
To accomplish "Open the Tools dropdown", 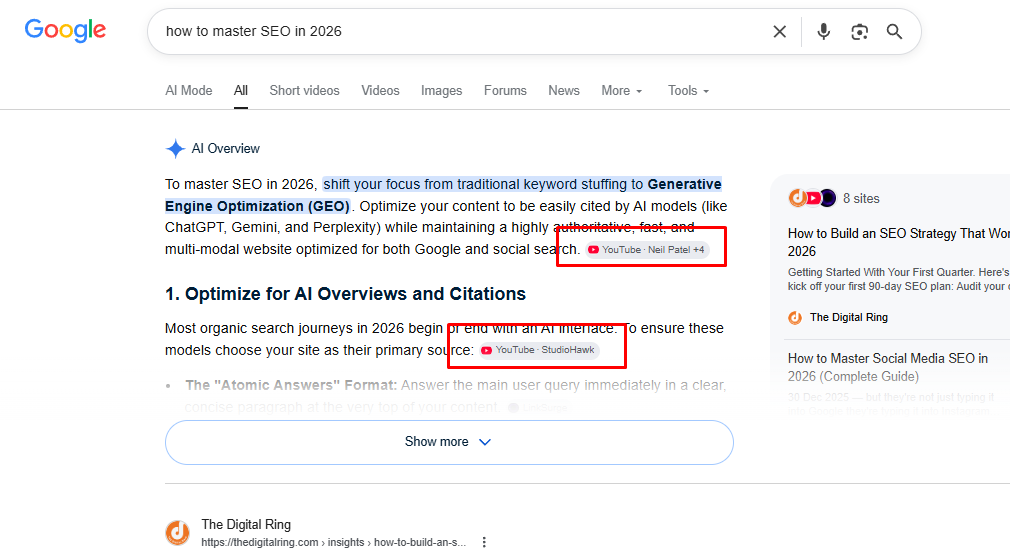I will (x=688, y=91).
